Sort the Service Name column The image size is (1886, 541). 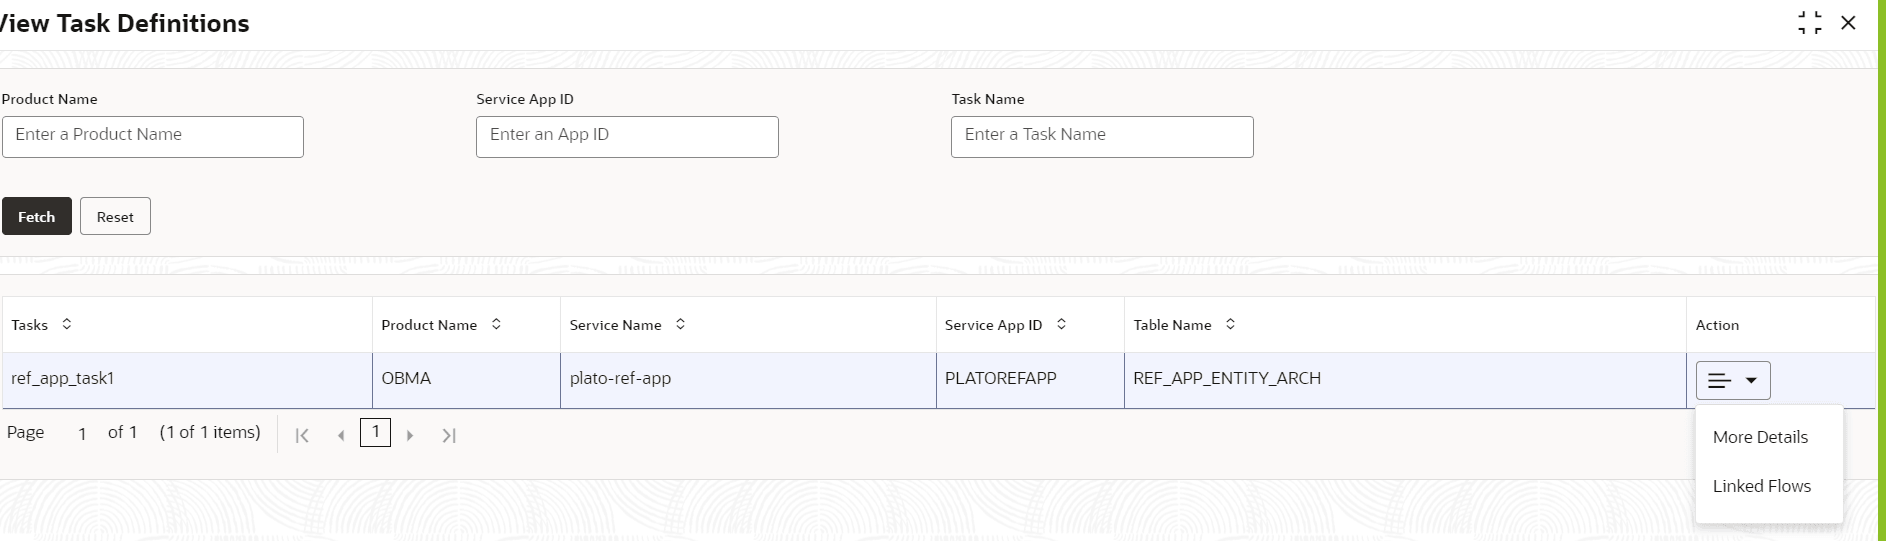[680, 324]
